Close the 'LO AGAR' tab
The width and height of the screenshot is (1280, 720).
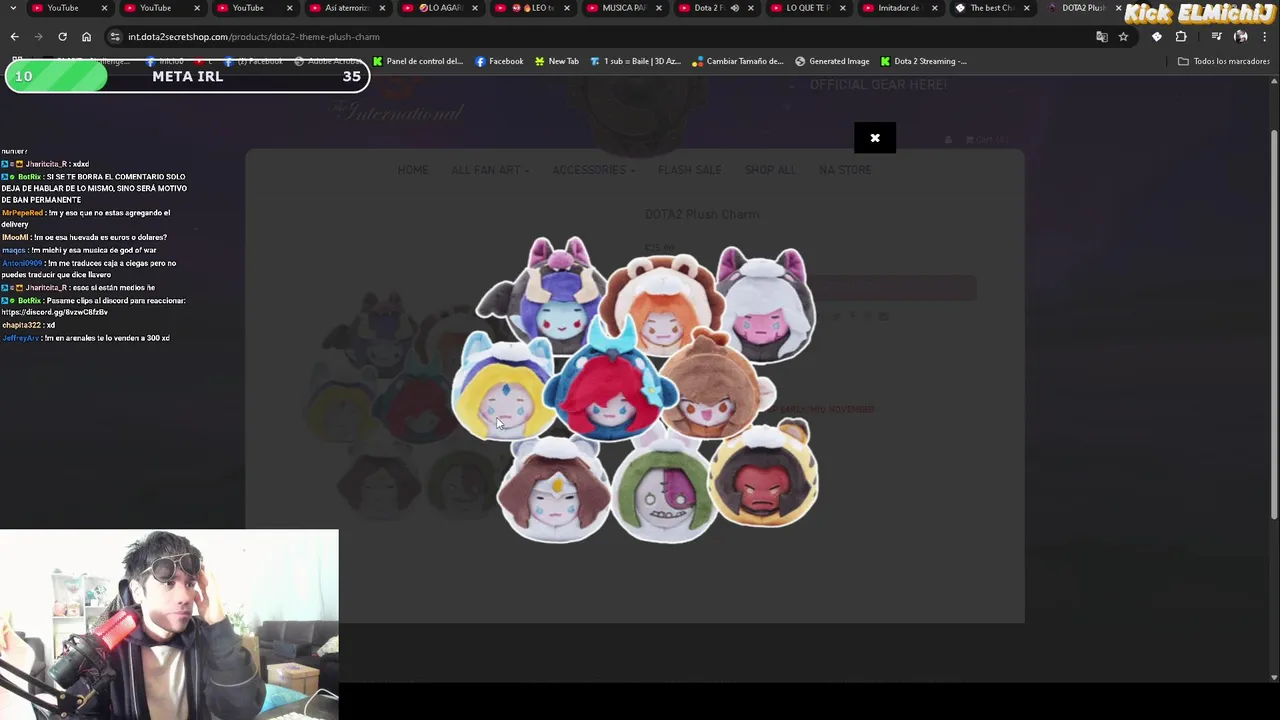[474, 8]
